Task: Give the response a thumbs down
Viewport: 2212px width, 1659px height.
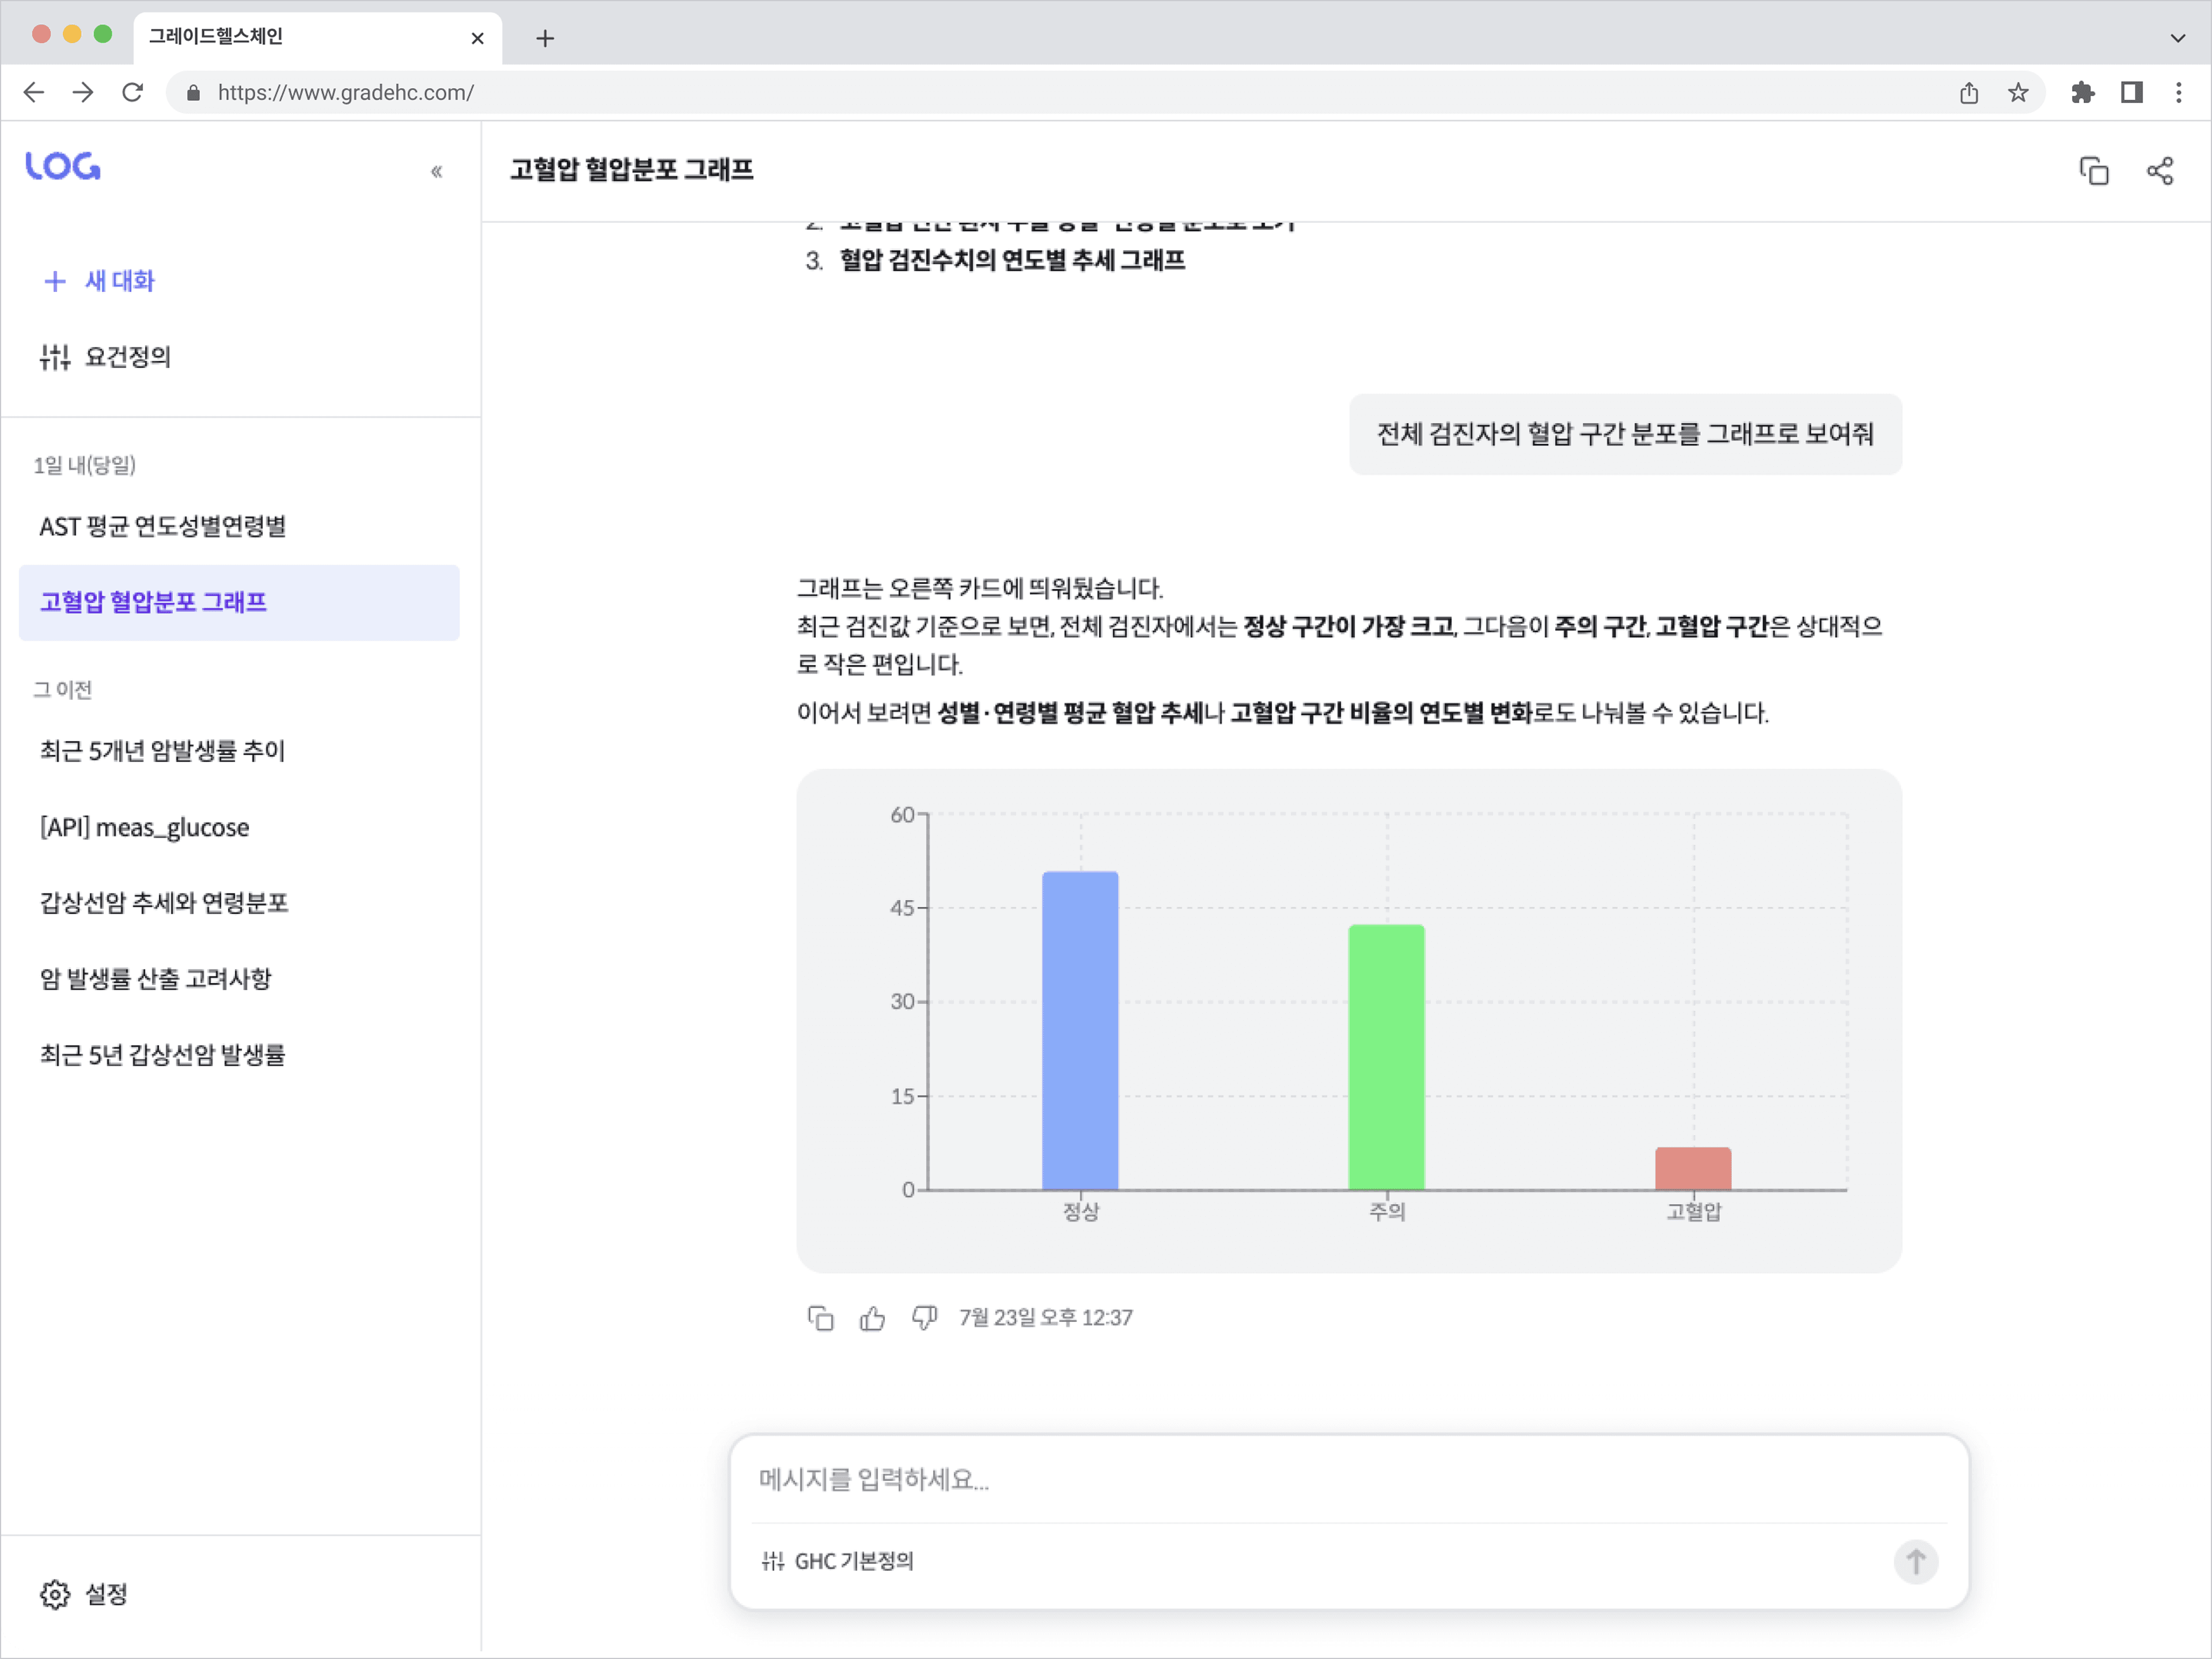Action: tap(924, 1318)
